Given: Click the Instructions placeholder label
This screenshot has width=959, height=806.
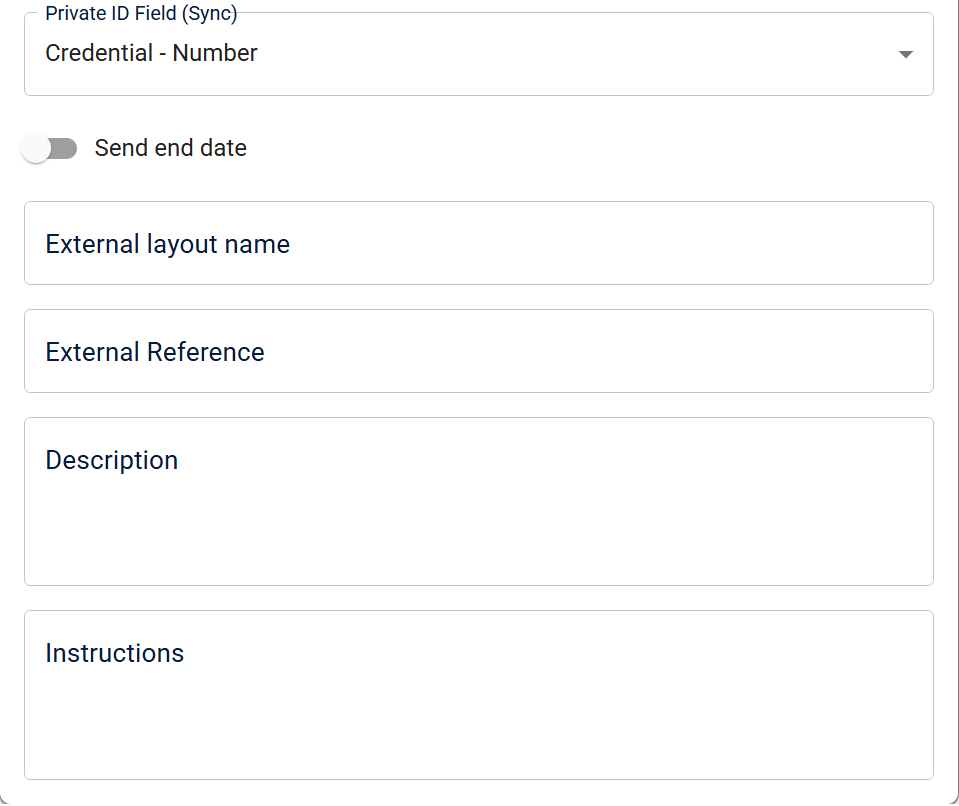Looking at the screenshot, I should pyautogui.click(x=114, y=653).
